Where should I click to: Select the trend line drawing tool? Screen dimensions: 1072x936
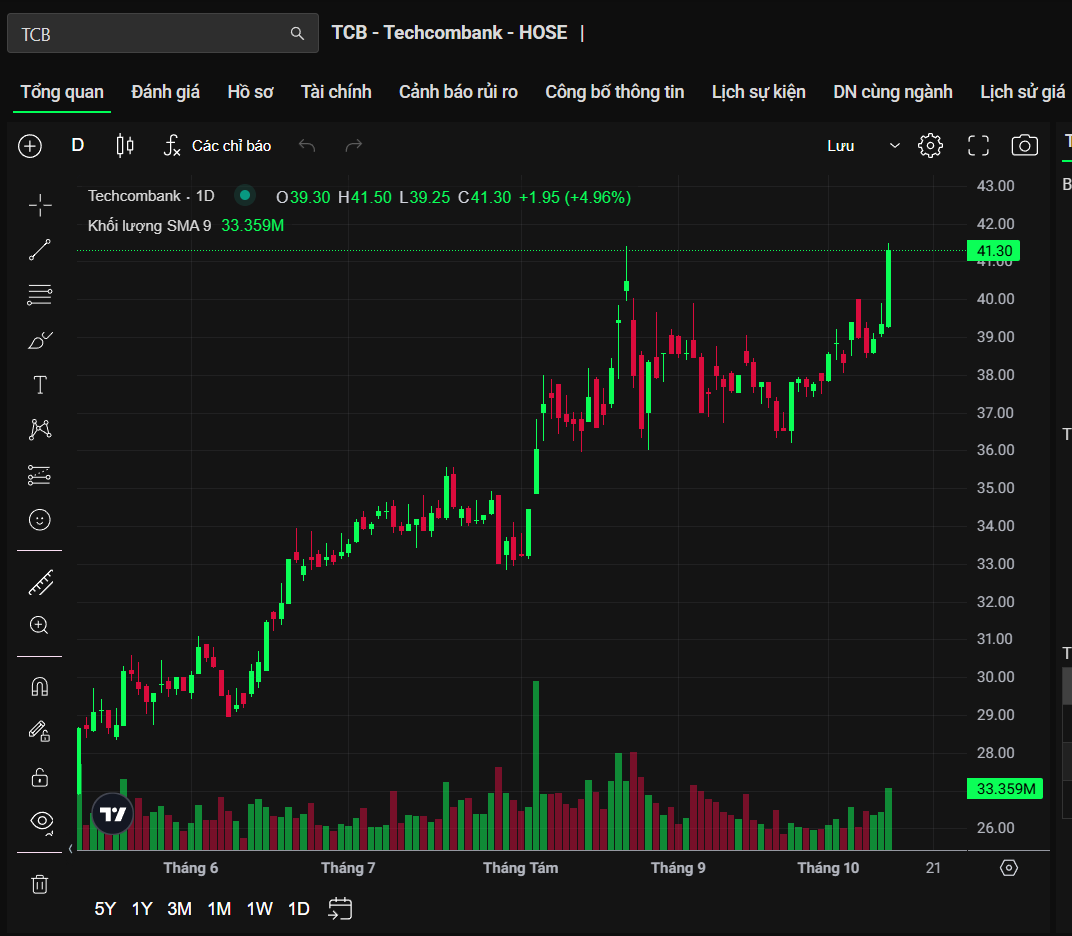pos(40,250)
